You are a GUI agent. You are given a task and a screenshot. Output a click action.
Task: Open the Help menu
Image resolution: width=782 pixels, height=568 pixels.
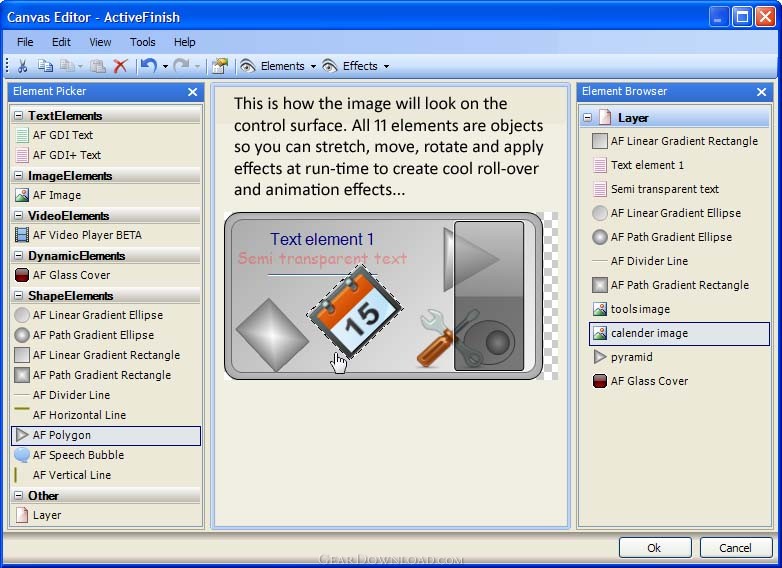(x=185, y=42)
